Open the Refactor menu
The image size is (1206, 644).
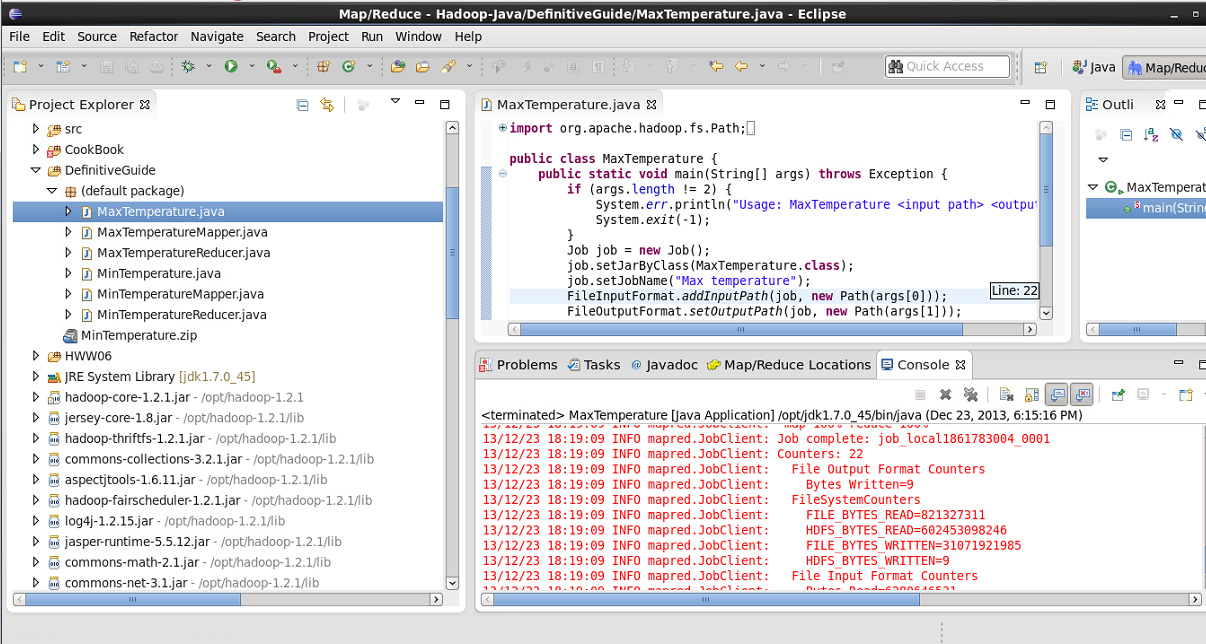(x=153, y=36)
